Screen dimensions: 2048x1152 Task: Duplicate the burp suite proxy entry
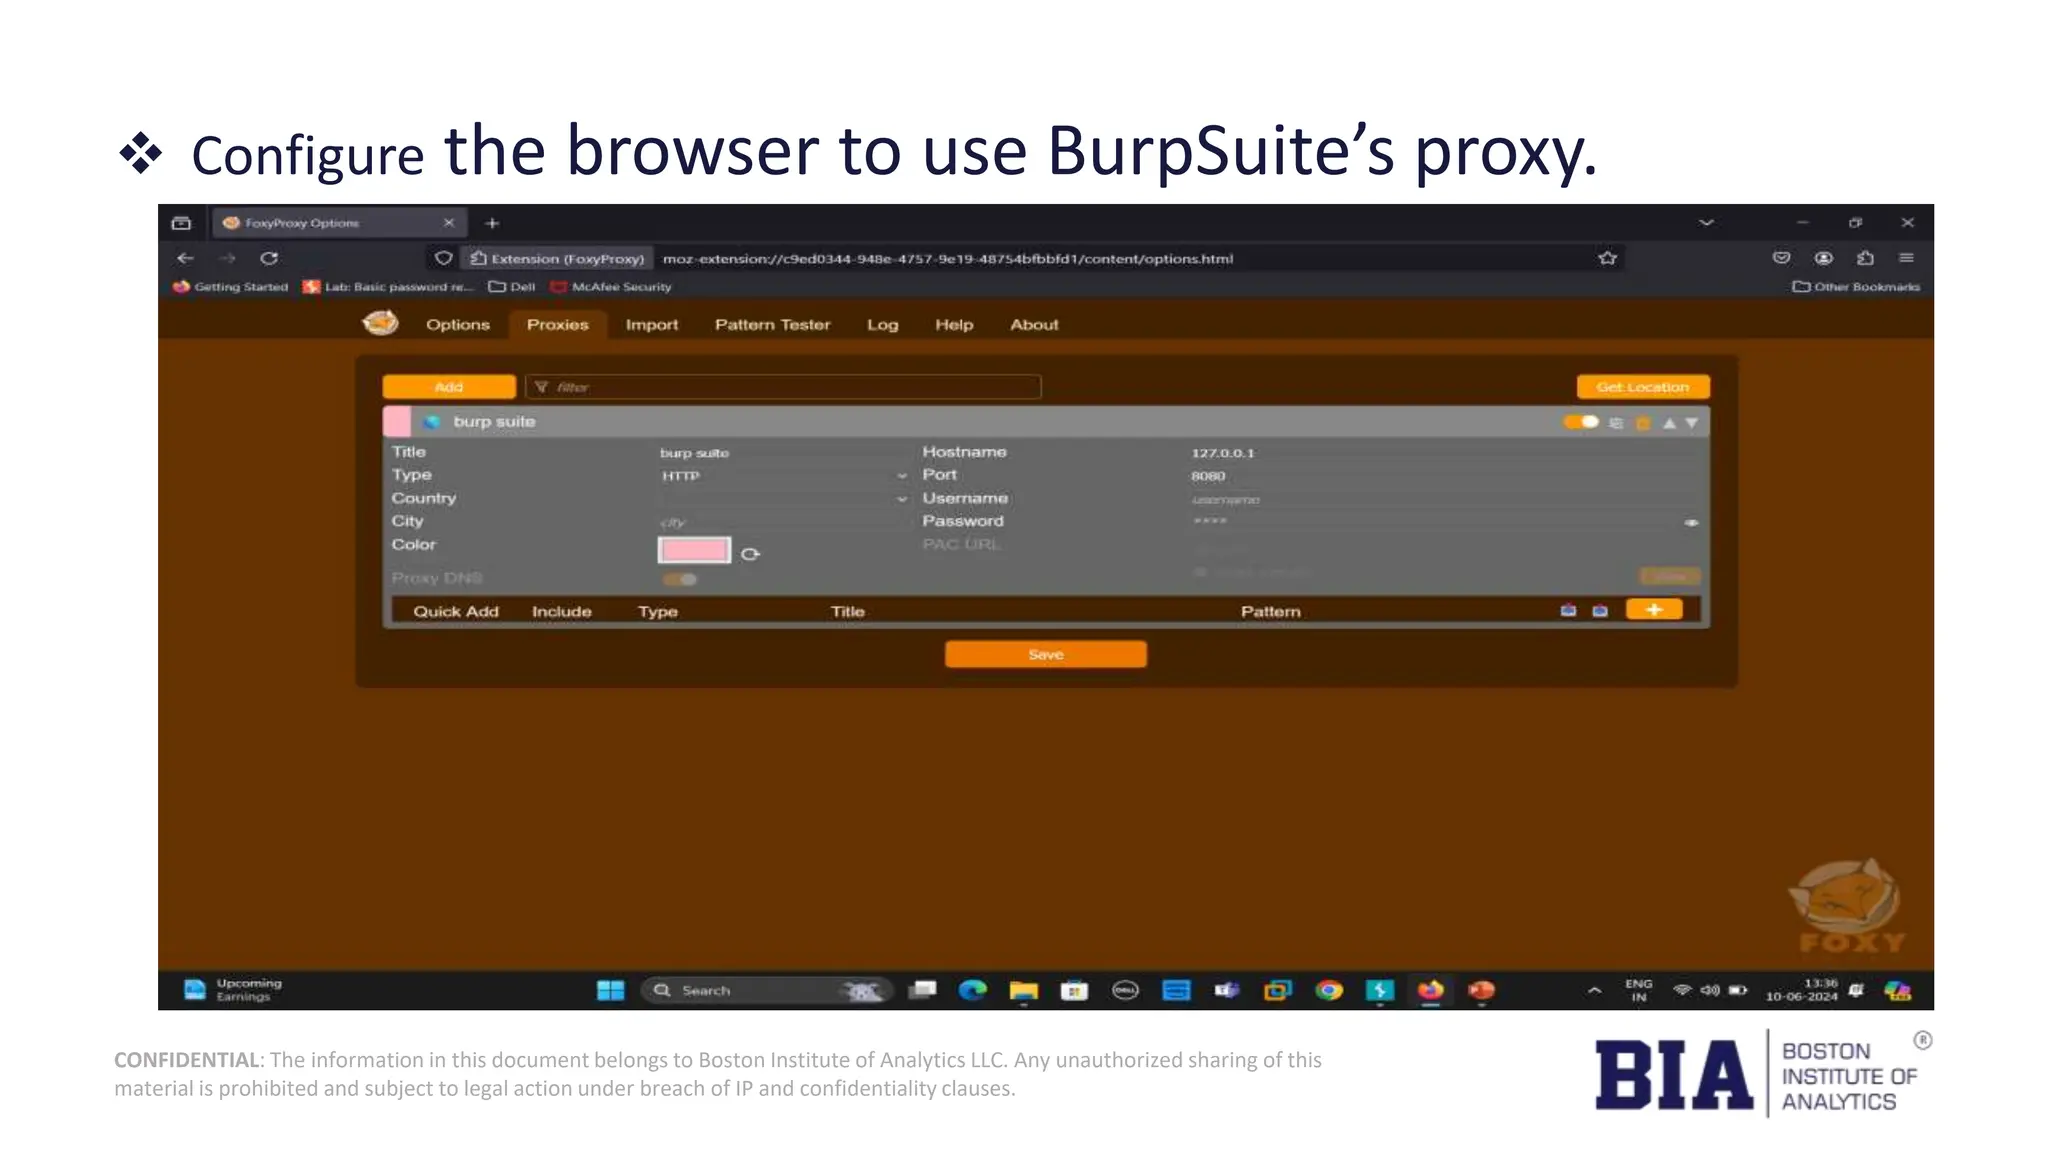[x=1616, y=423]
